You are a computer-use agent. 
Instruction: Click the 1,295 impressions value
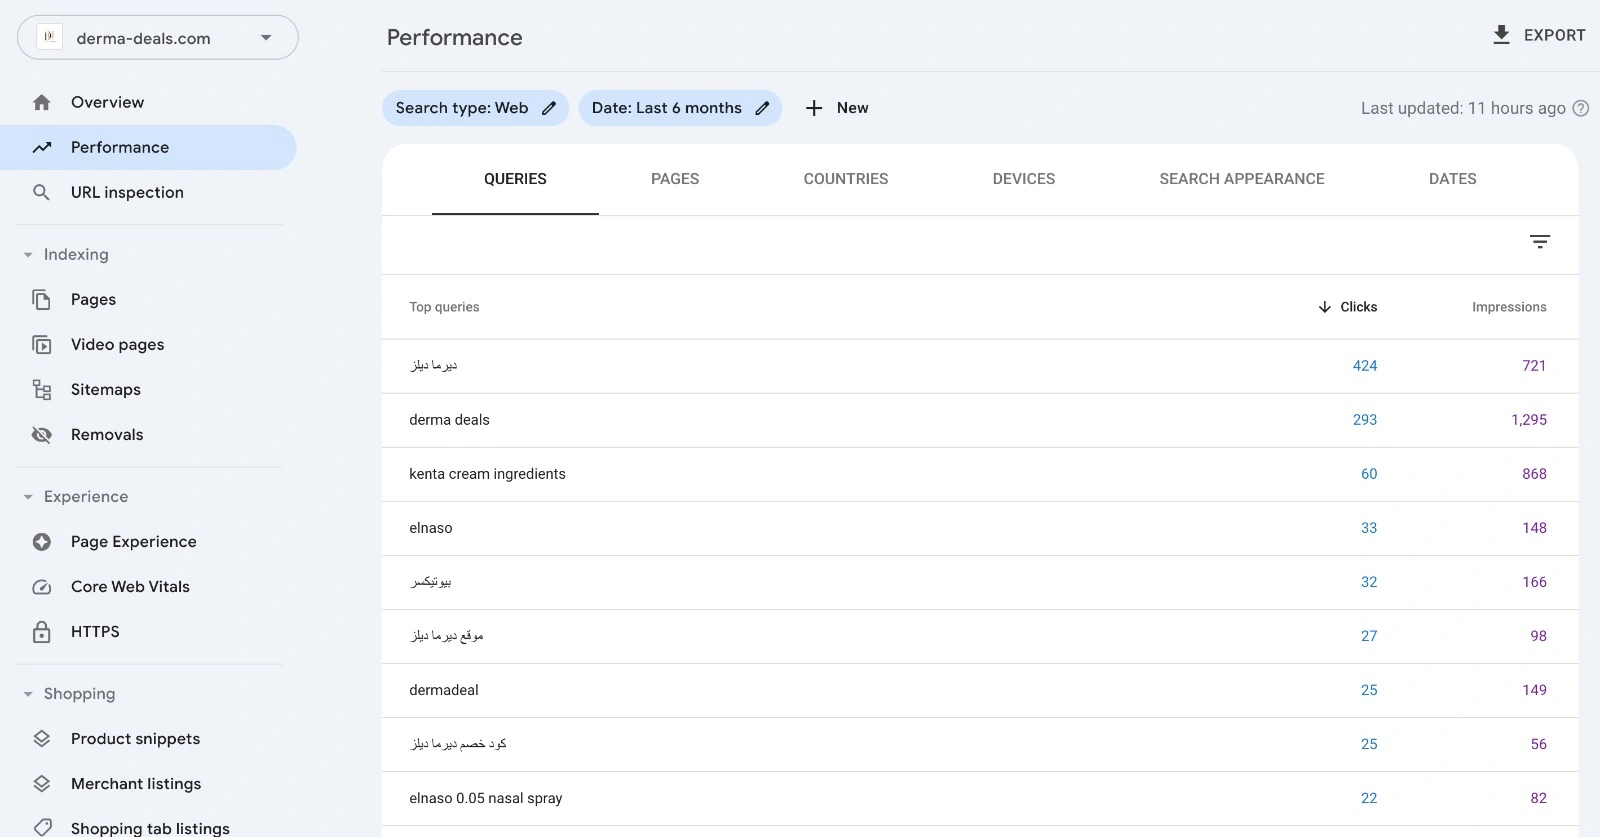1529,420
